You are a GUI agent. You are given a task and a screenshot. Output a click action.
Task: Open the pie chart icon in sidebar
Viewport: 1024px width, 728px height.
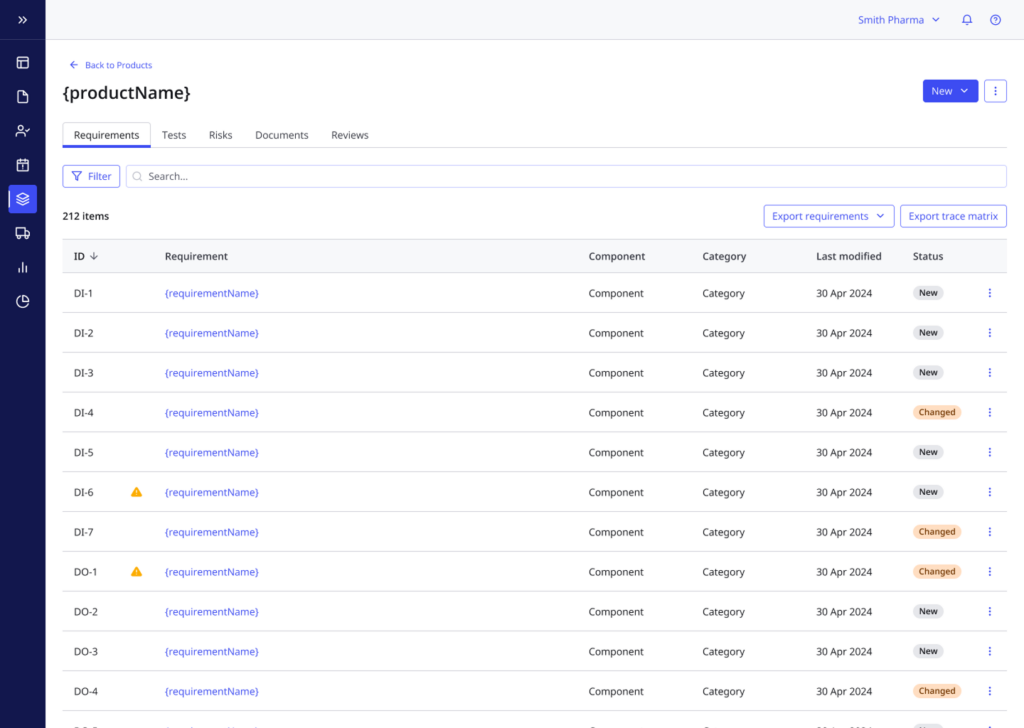tap(22, 301)
